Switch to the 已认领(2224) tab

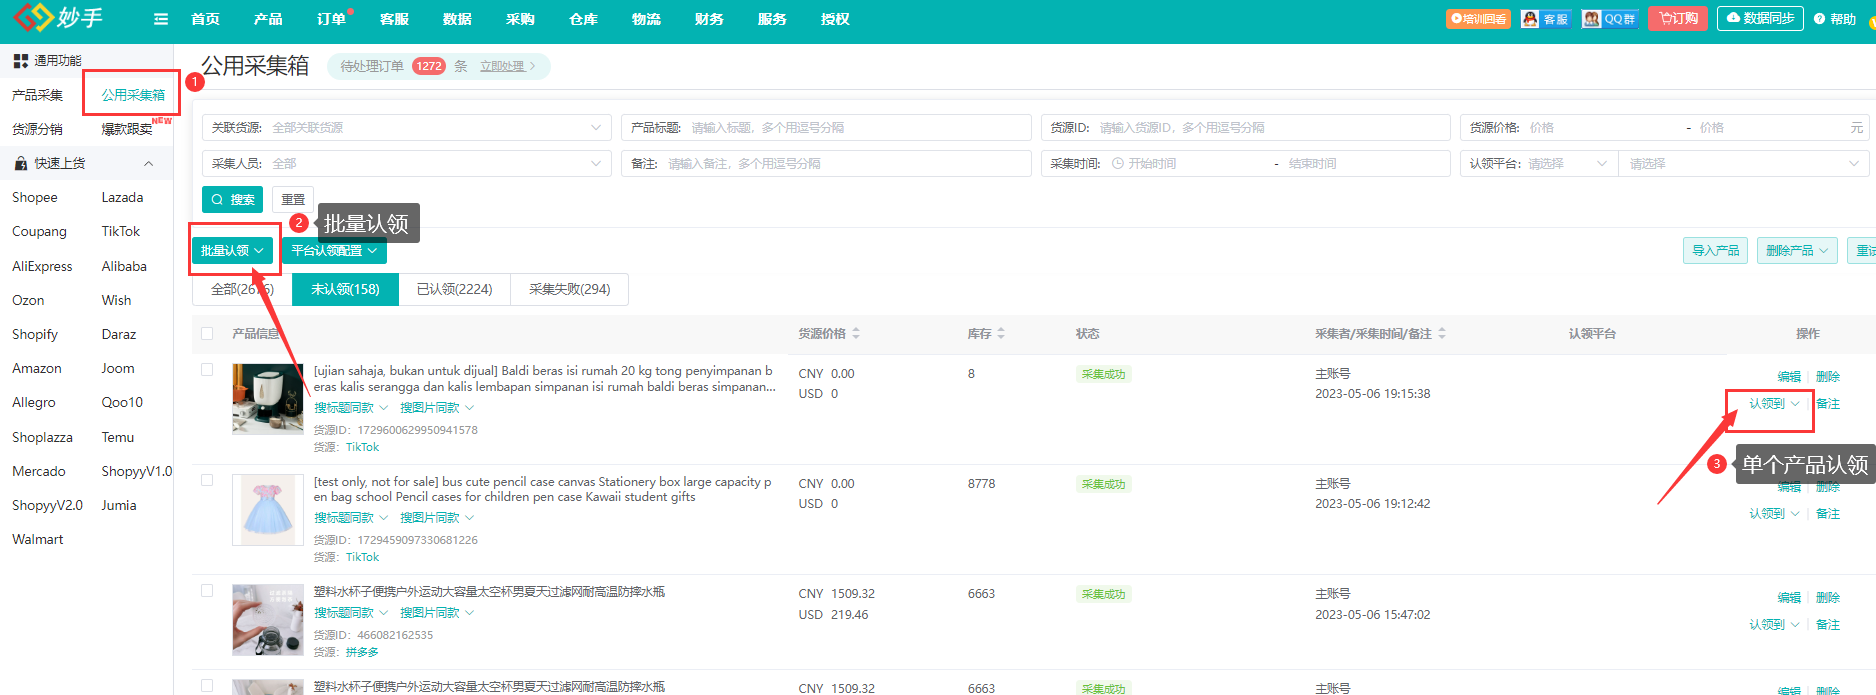pyautogui.click(x=454, y=289)
